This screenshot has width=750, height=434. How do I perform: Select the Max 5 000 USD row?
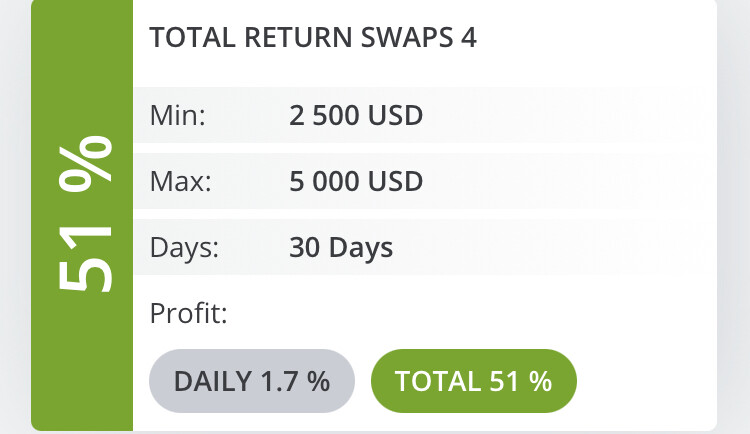[x=425, y=181]
